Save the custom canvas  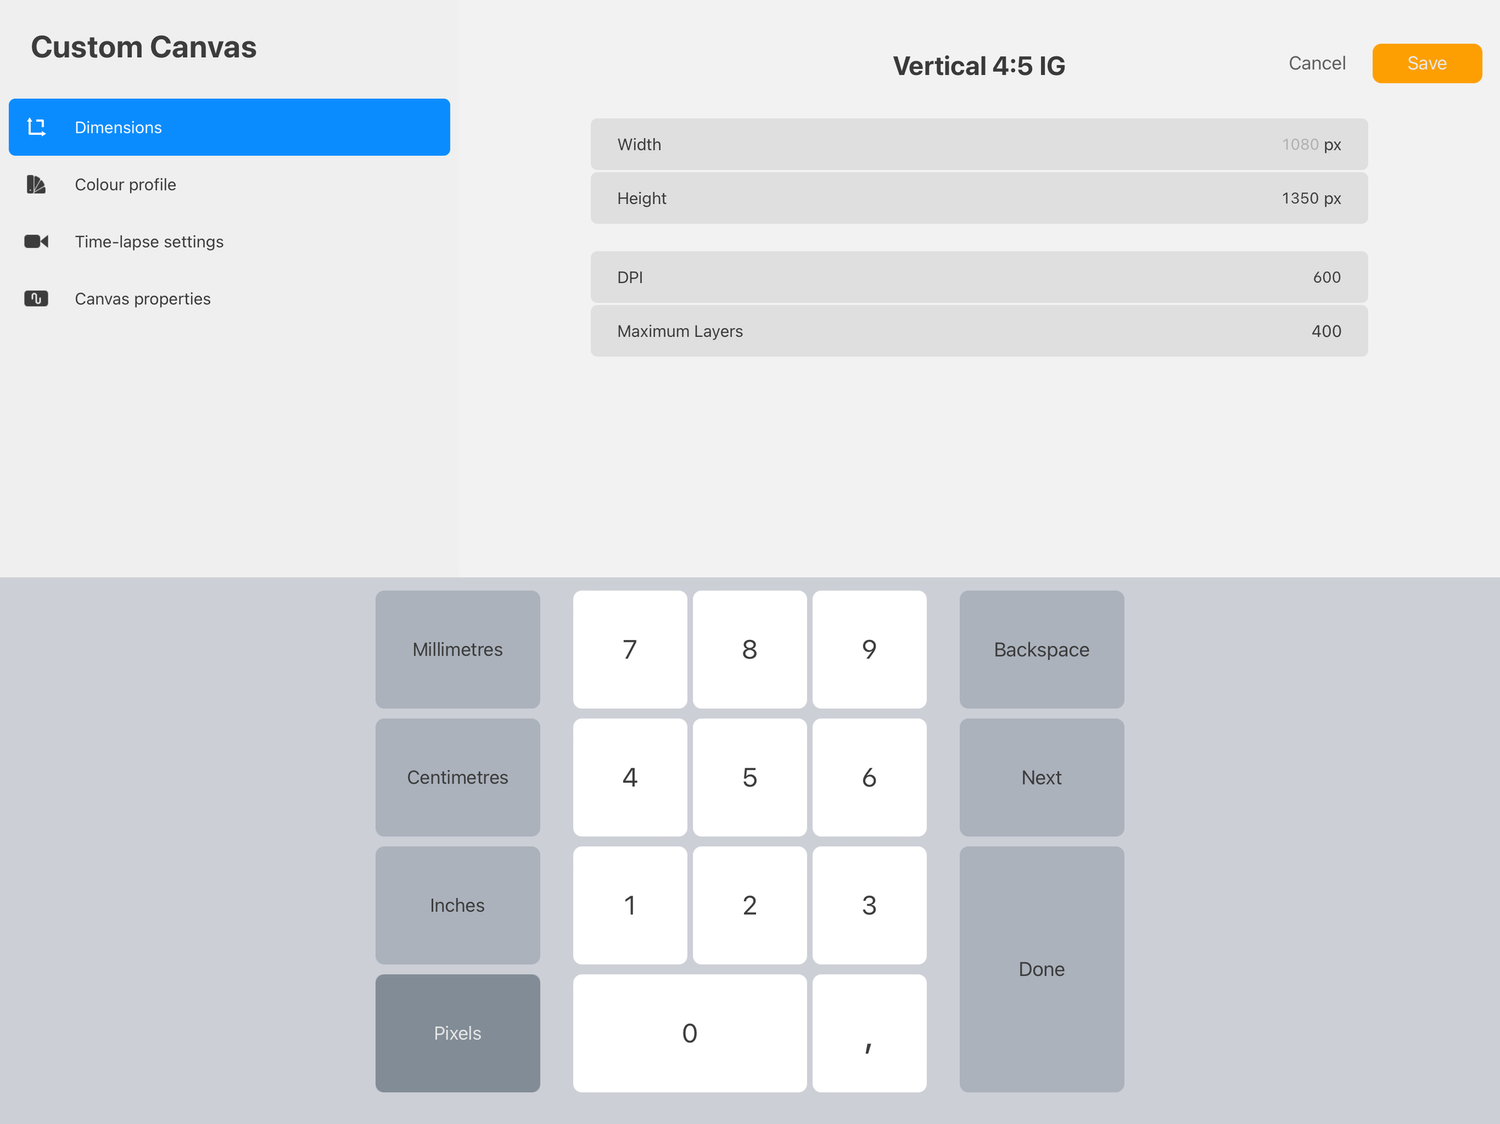click(x=1427, y=63)
